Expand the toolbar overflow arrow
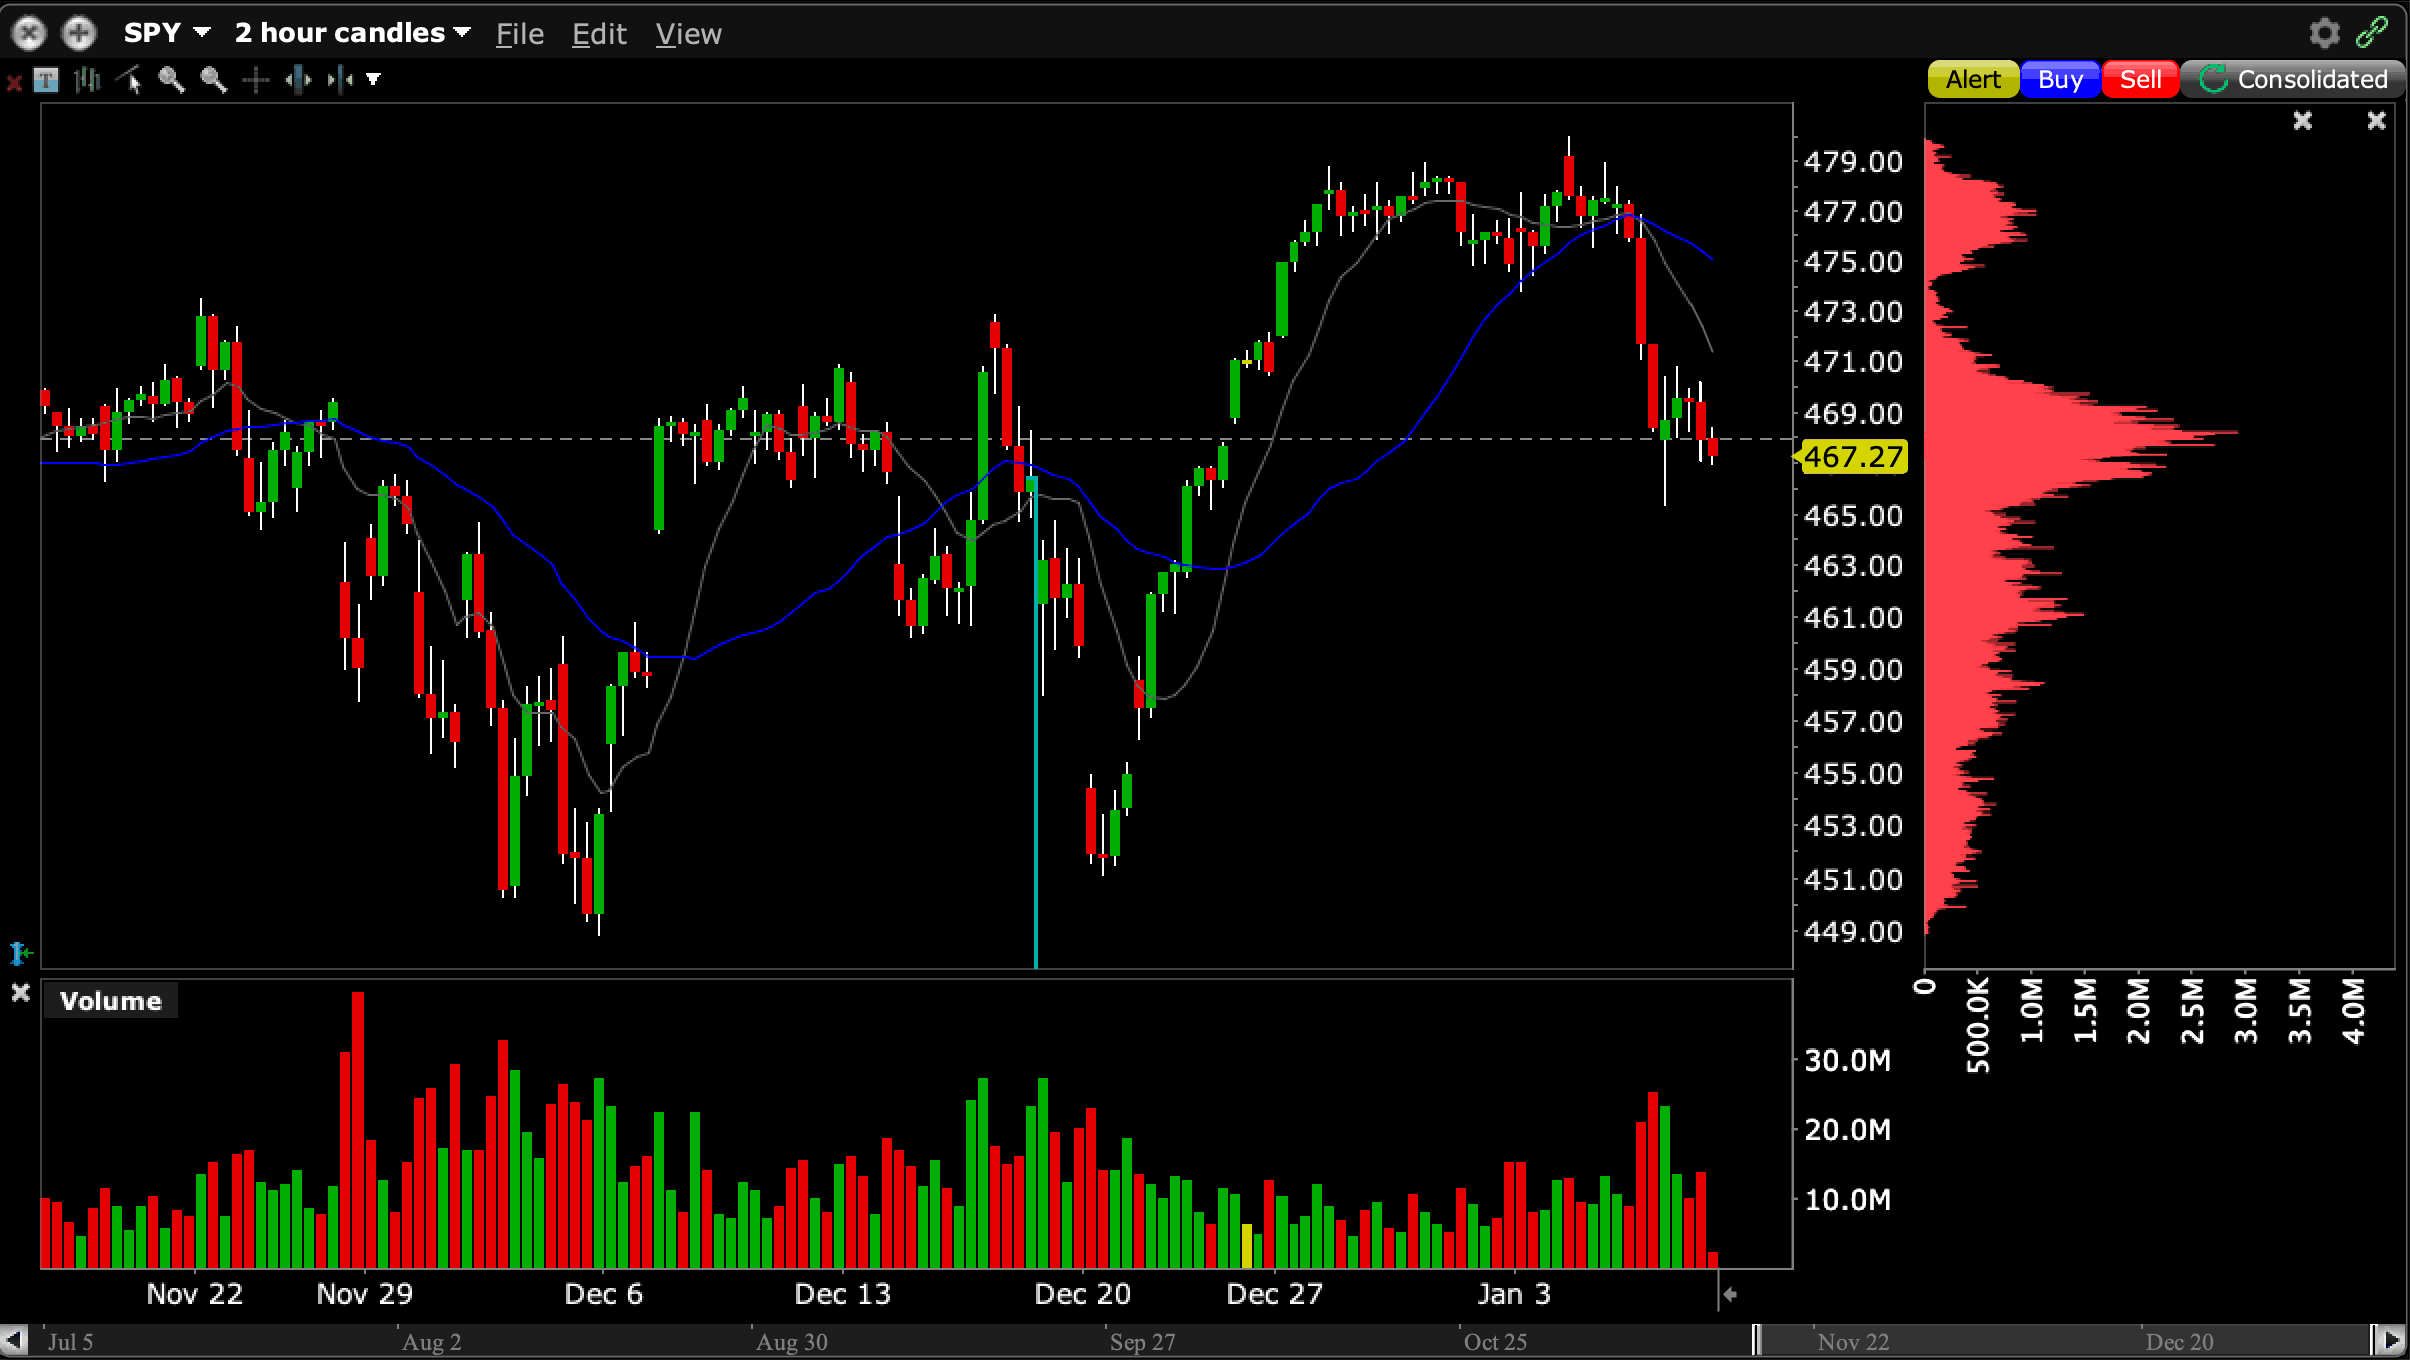Viewport: 2410px width, 1360px height. click(x=373, y=80)
